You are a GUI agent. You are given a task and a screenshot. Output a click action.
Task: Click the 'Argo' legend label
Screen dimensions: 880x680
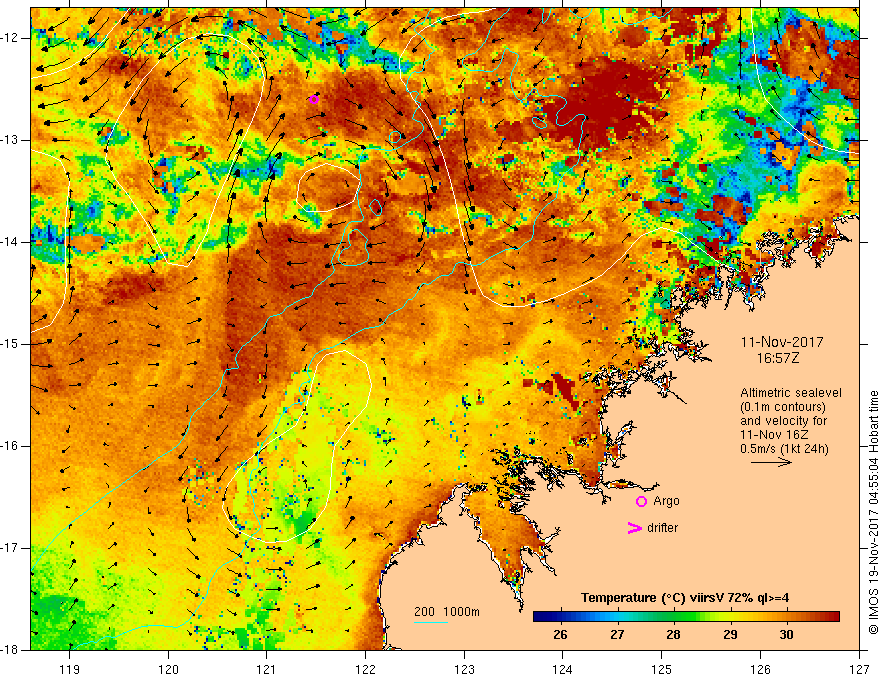click(666, 501)
